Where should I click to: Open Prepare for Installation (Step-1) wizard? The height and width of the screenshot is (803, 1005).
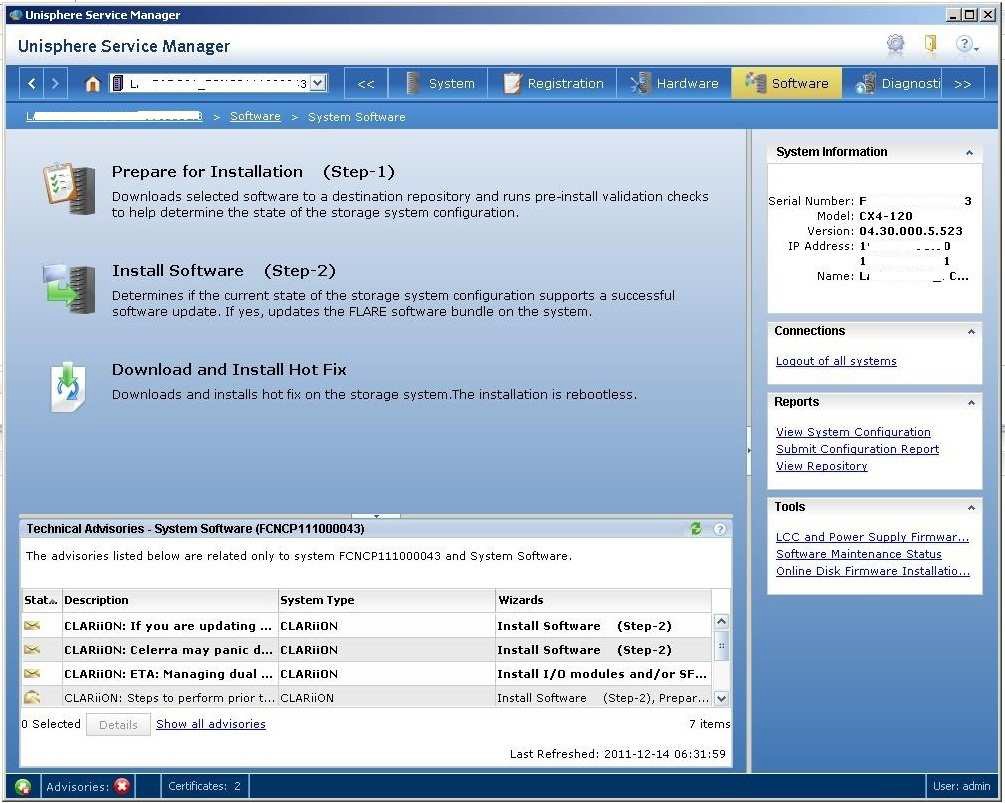coord(253,172)
